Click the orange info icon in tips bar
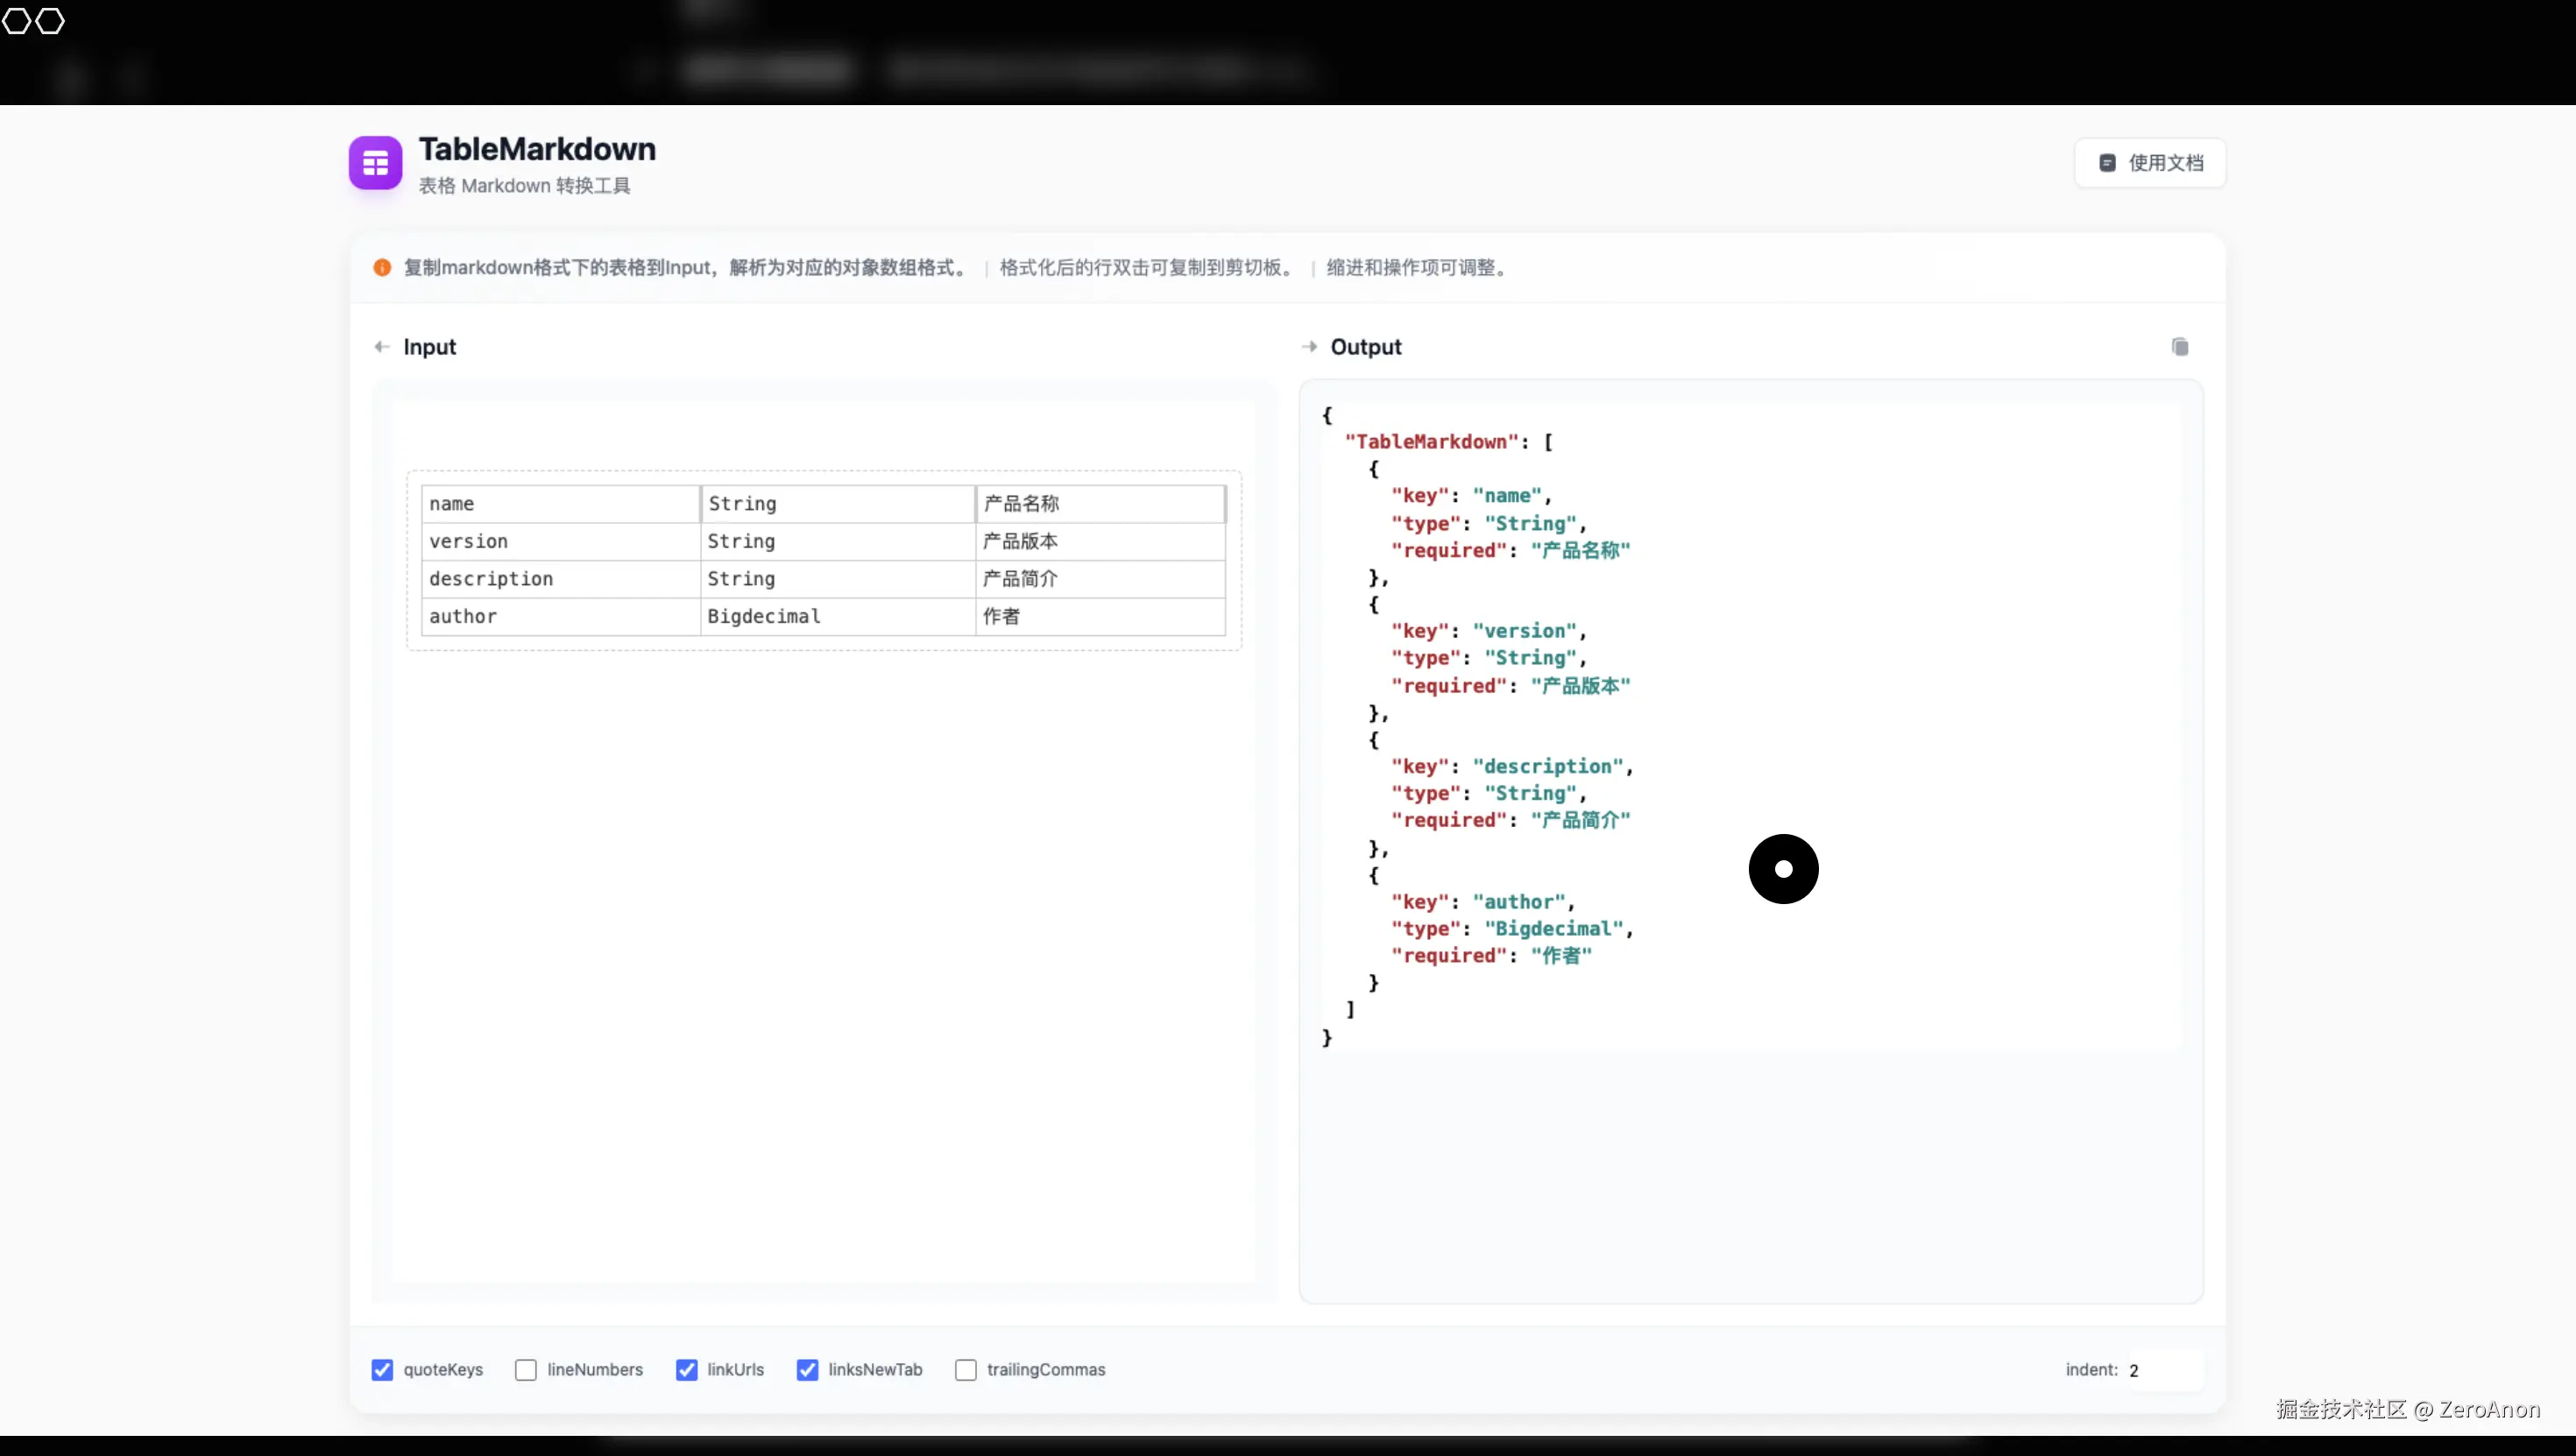 382,268
